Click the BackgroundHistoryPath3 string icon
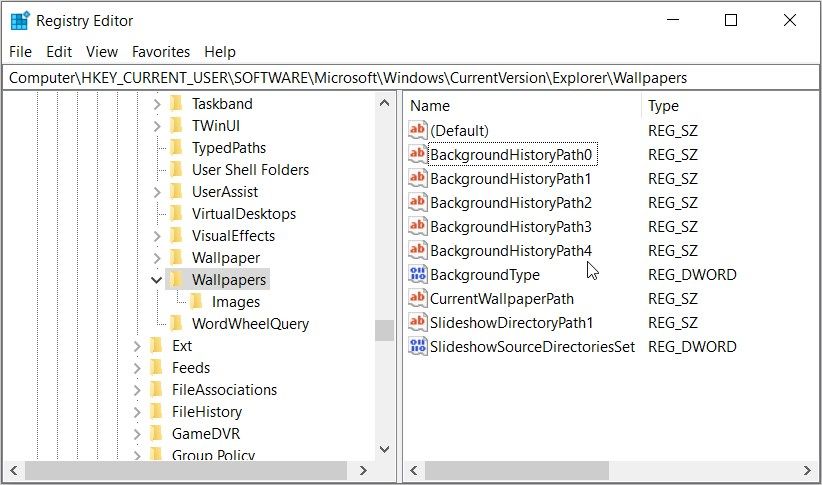 coord(418,227)
